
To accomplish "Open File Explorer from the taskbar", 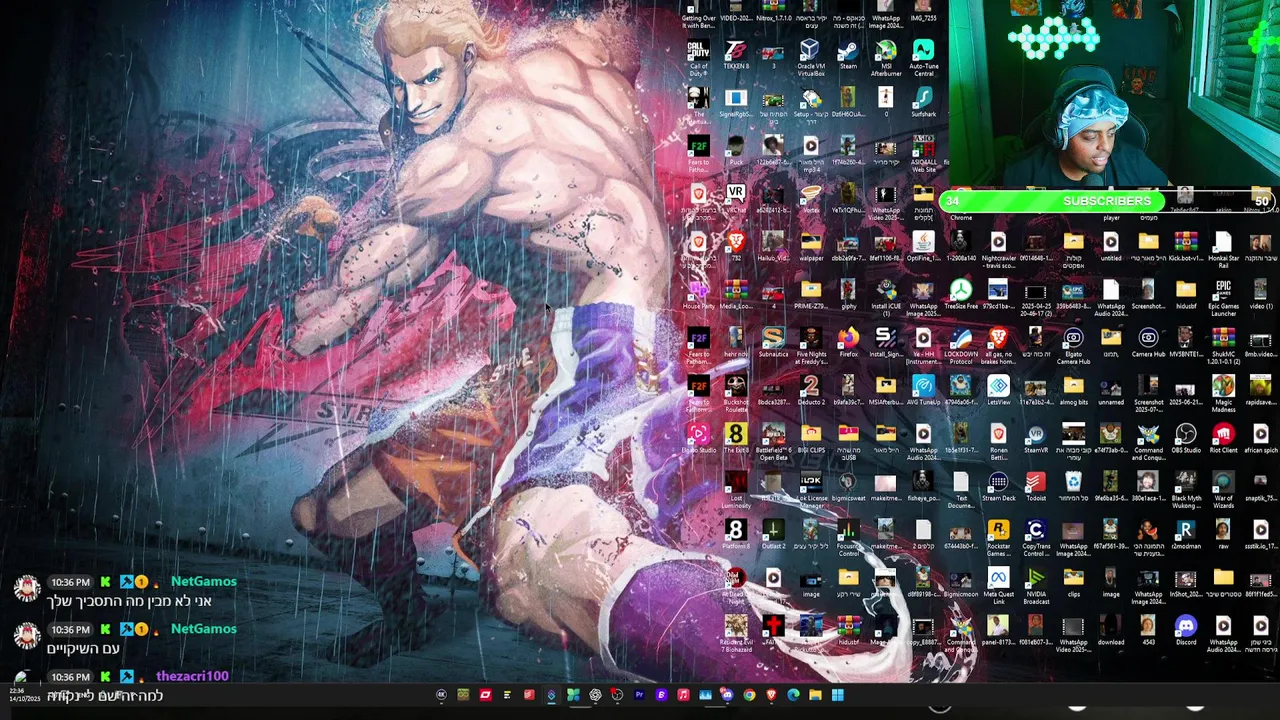I will pyautogui.click(x=816, y=695).
